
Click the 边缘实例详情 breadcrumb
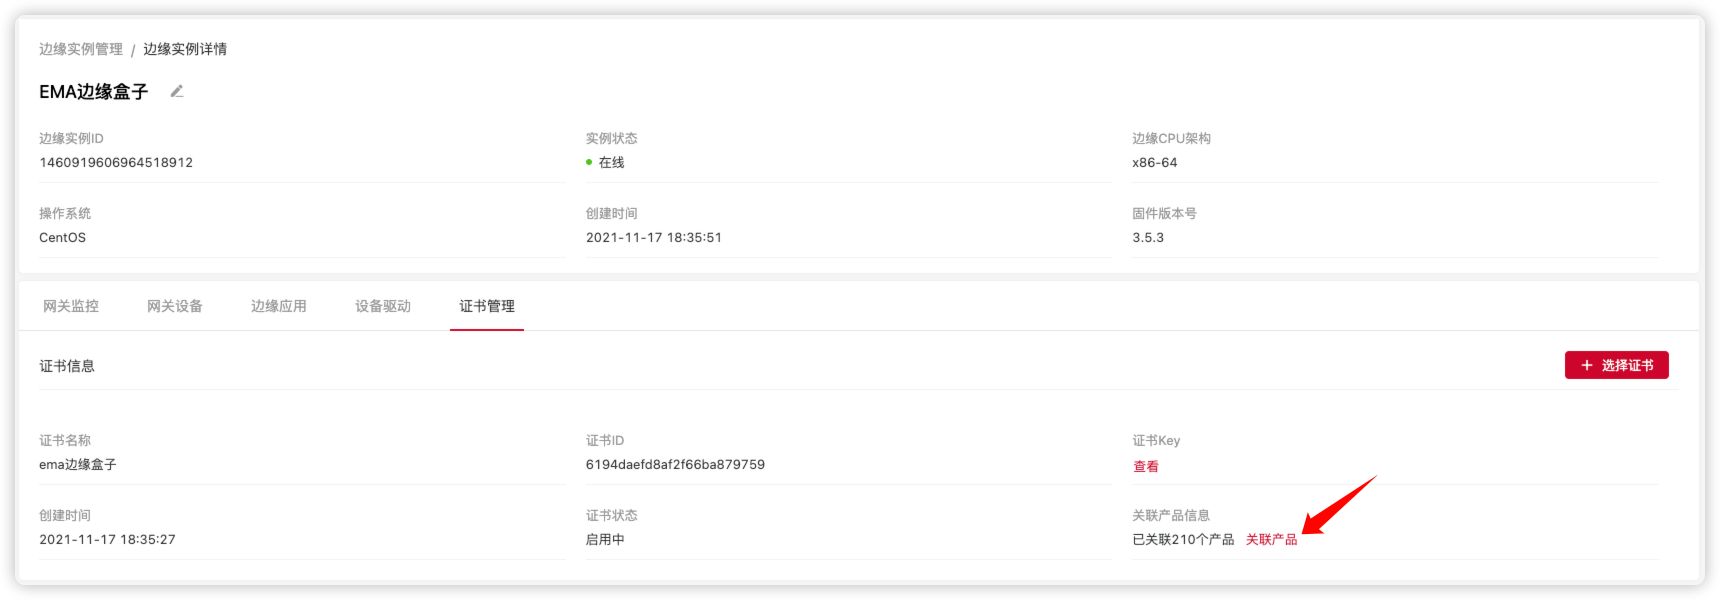point(185,49)
